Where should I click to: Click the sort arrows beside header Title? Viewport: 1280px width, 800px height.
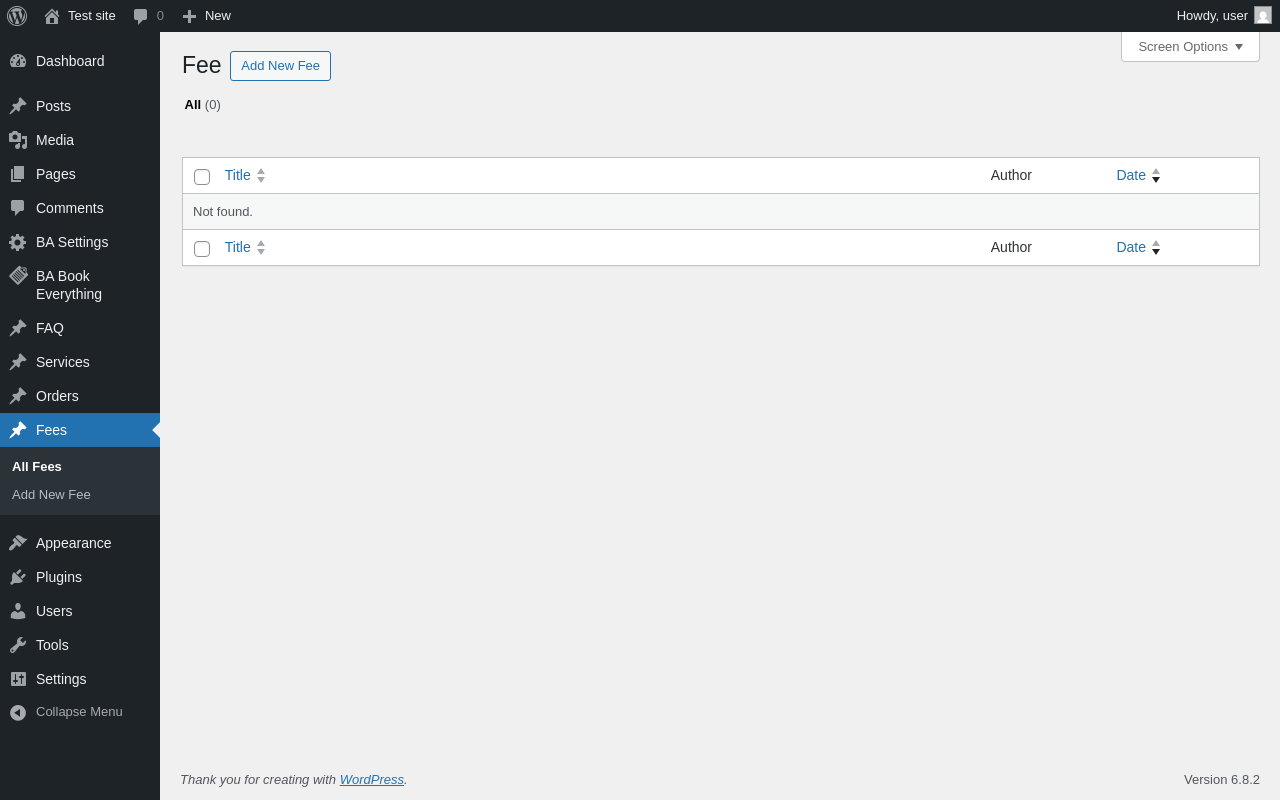click(x=261, y=175)
